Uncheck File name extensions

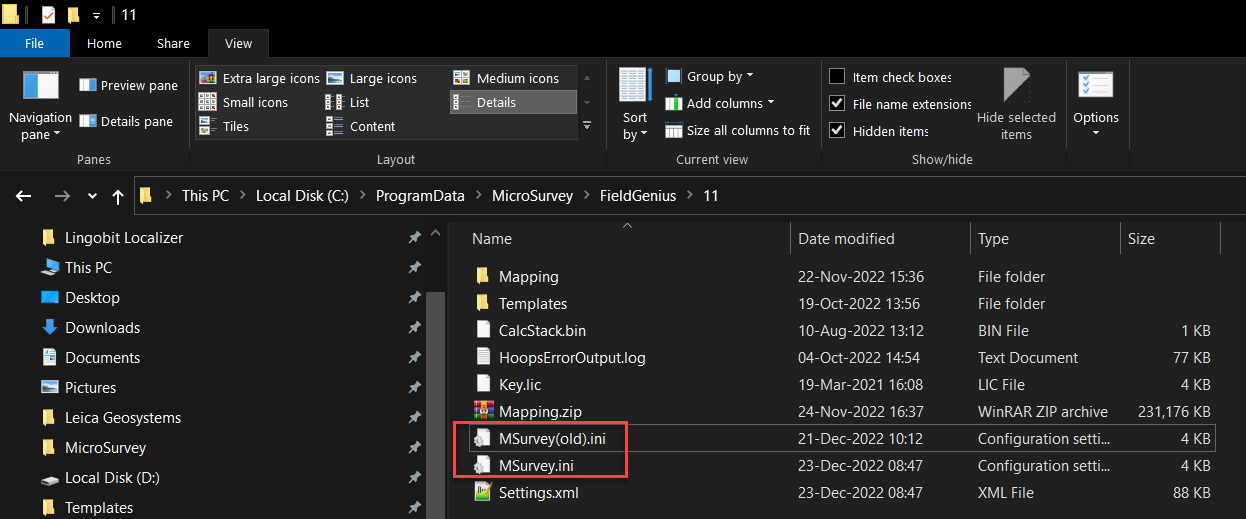[837, 104]
